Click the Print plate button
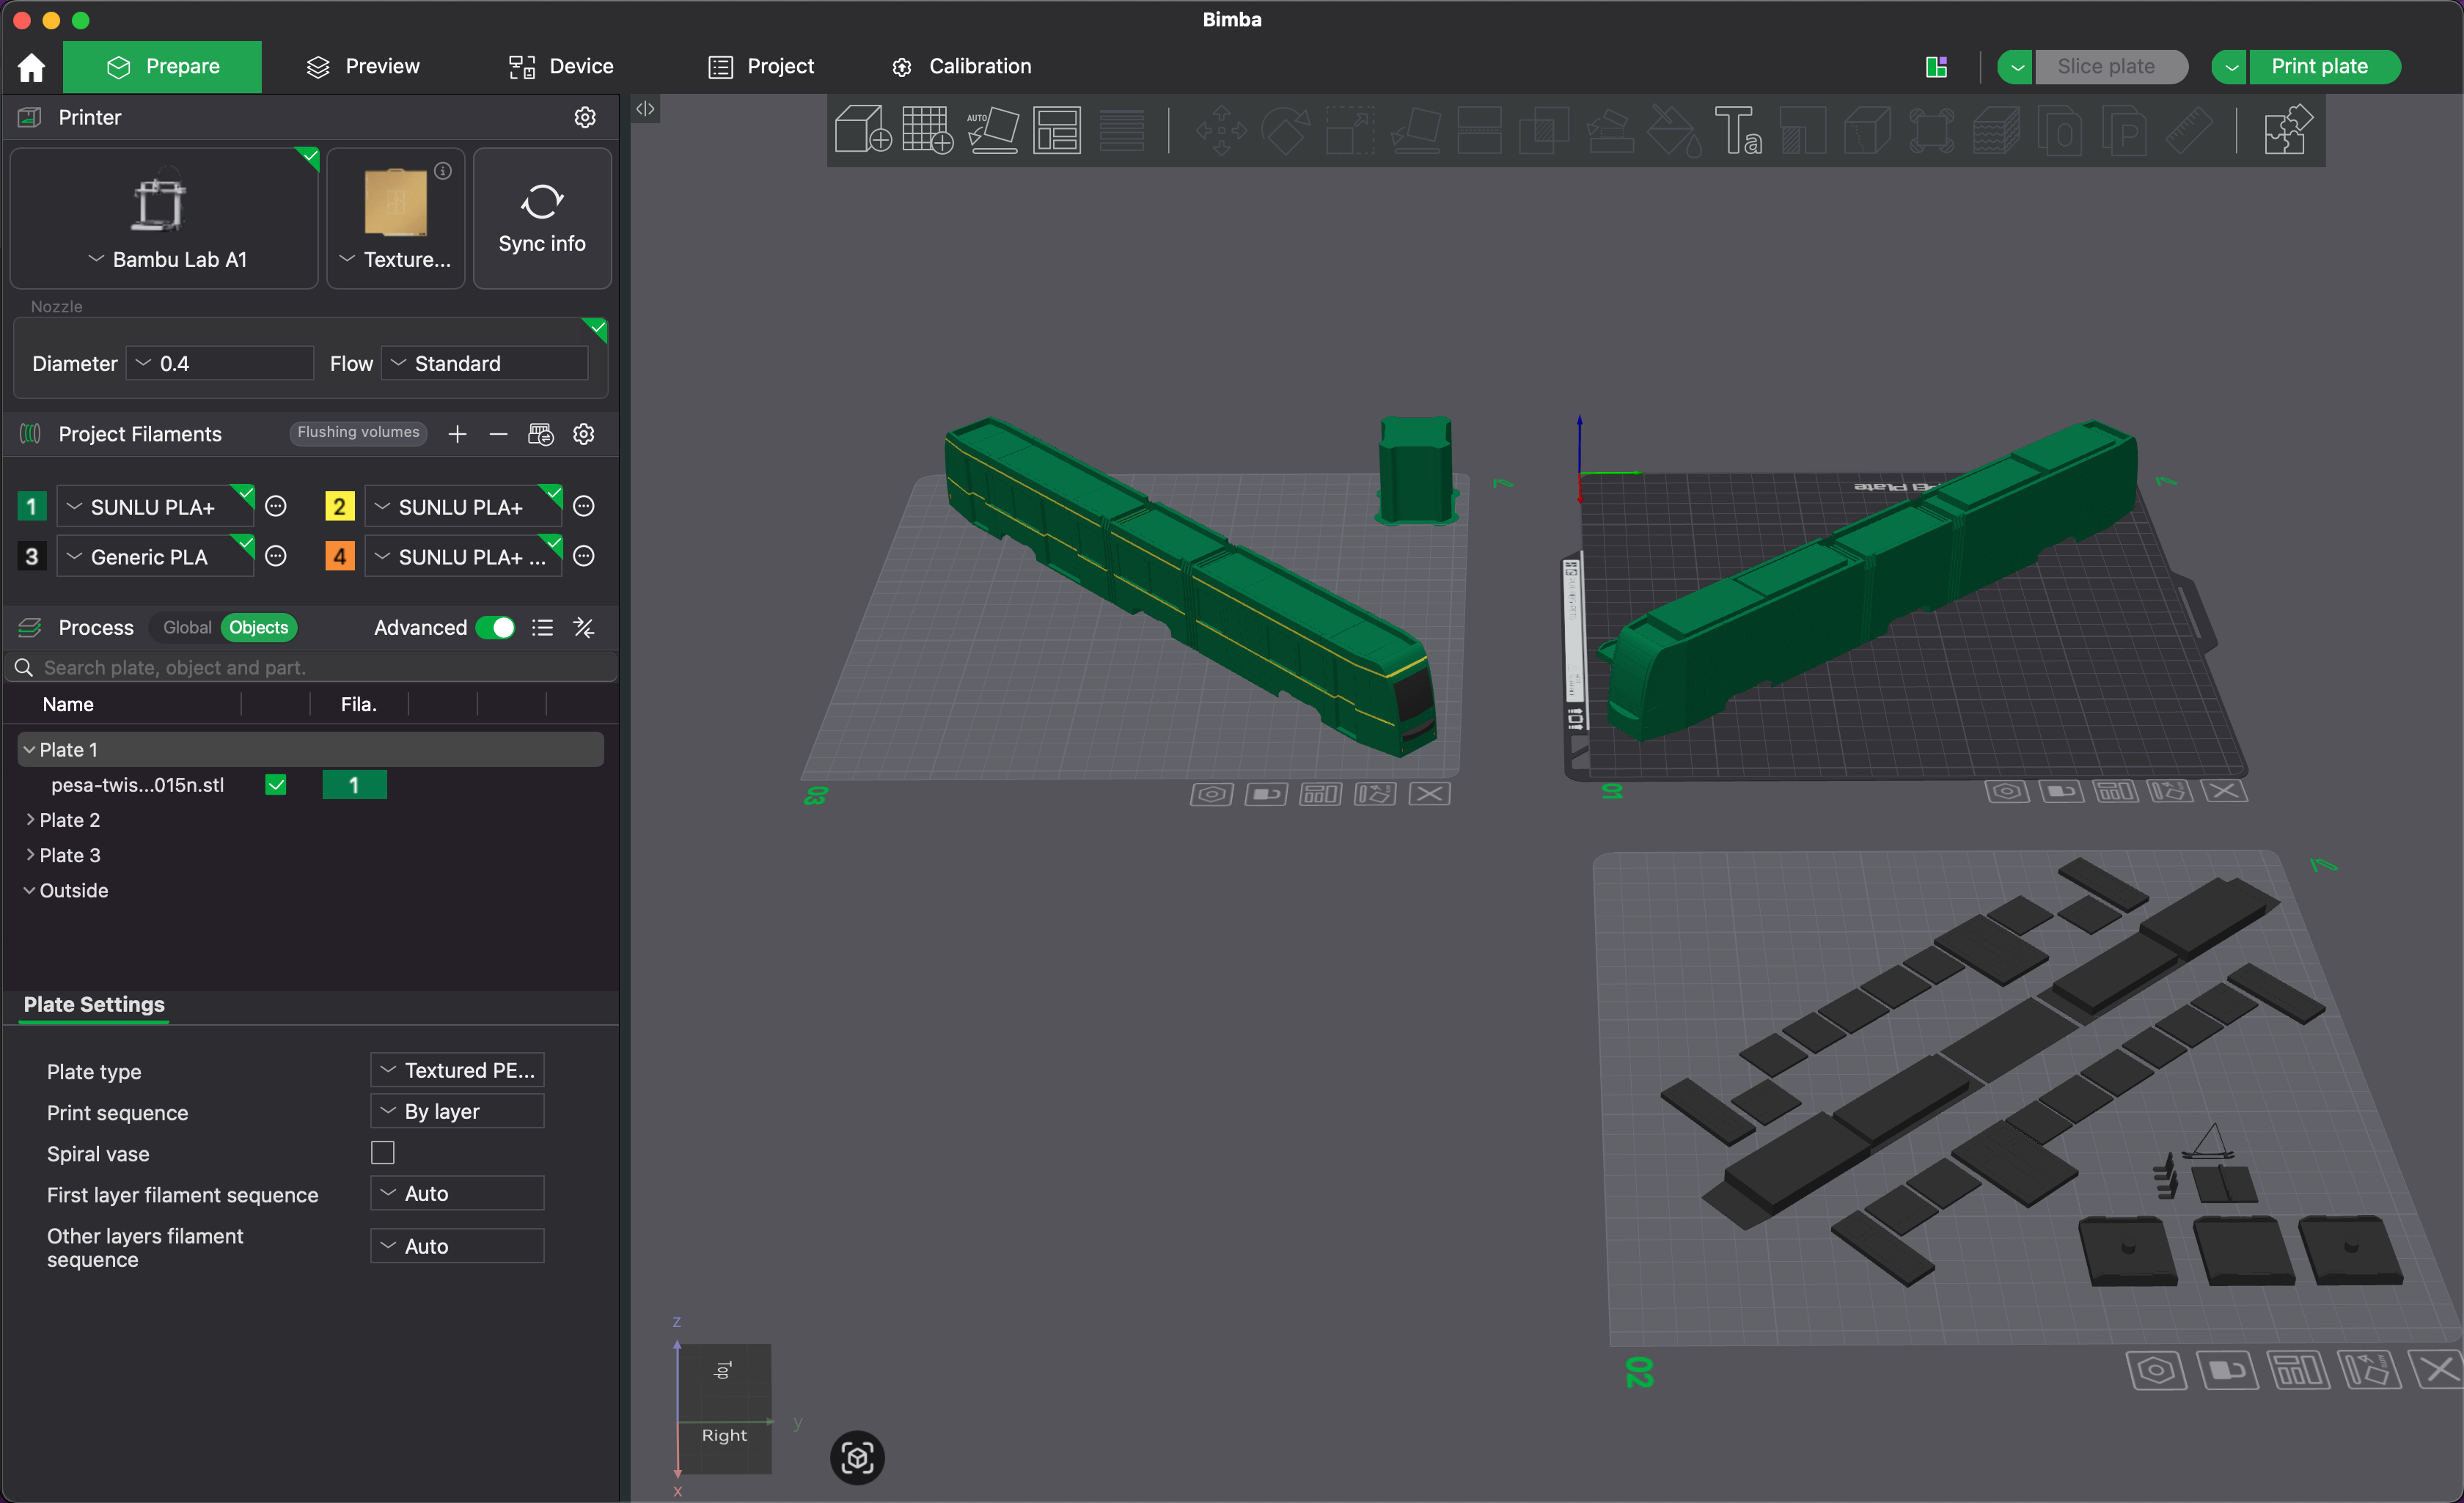 point(2319,66)
